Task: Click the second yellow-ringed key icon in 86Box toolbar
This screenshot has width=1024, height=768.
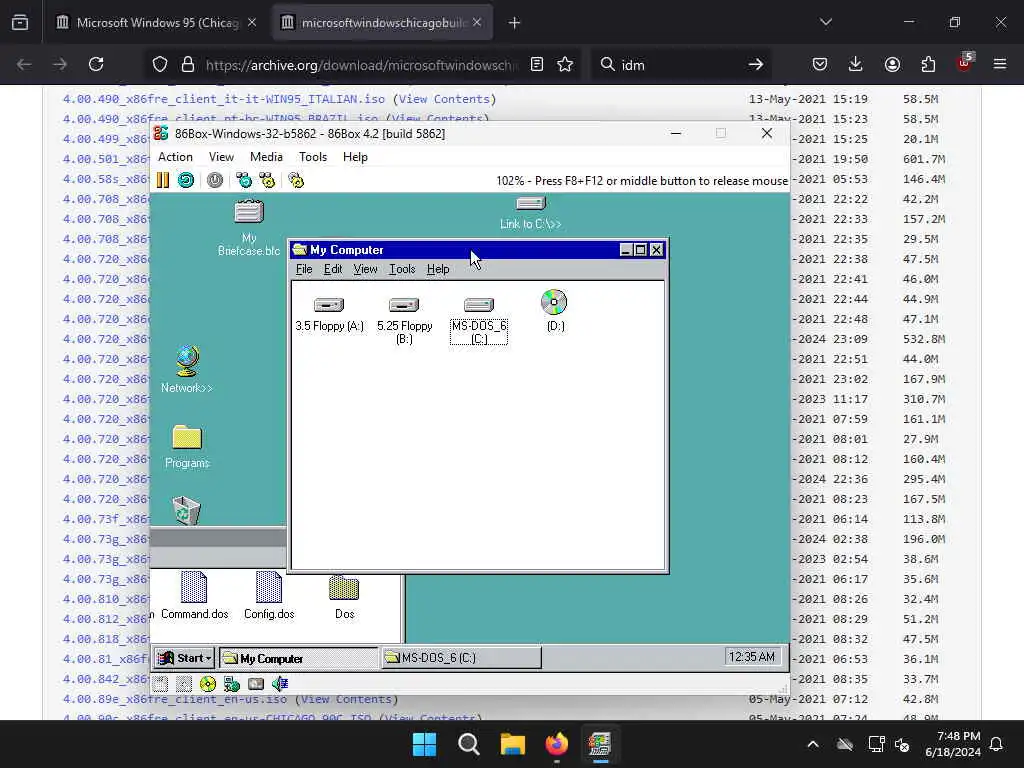Action: coord(267,180)
